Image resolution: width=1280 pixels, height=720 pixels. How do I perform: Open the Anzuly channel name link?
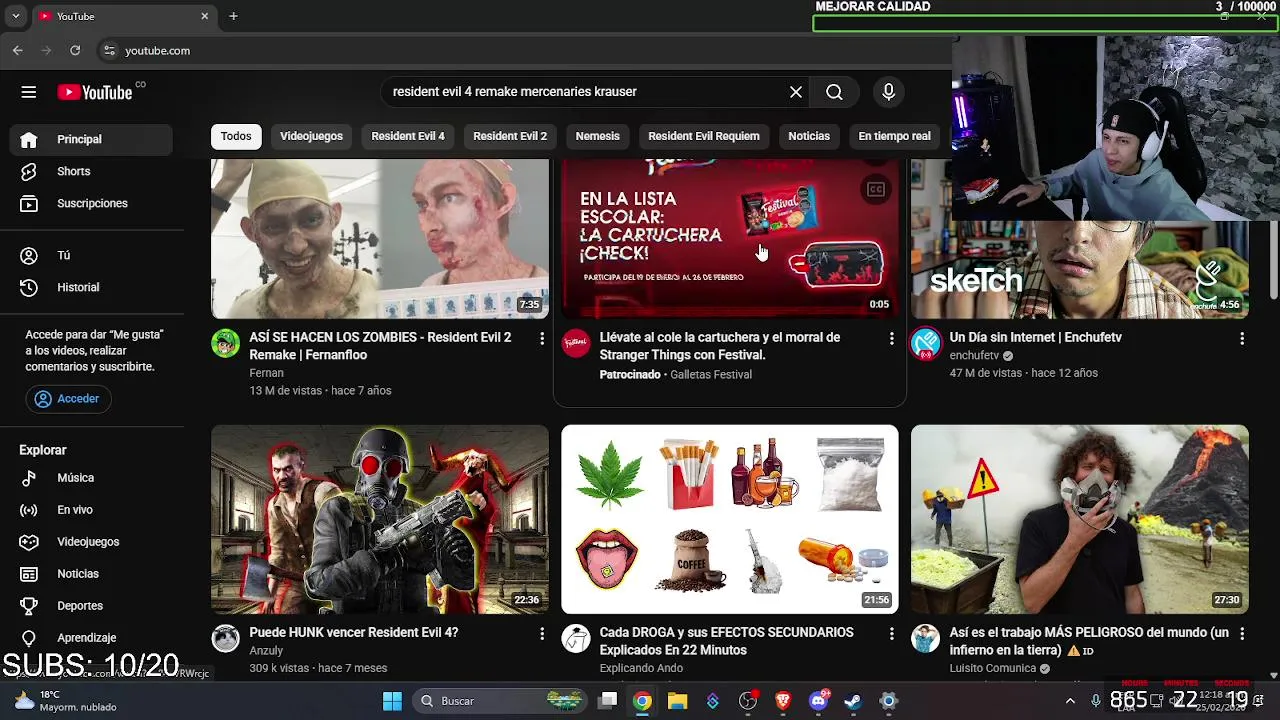point(266,651)
